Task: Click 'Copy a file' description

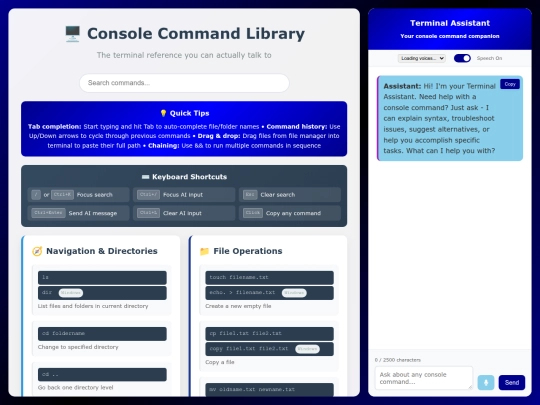Action: (220, 362)
